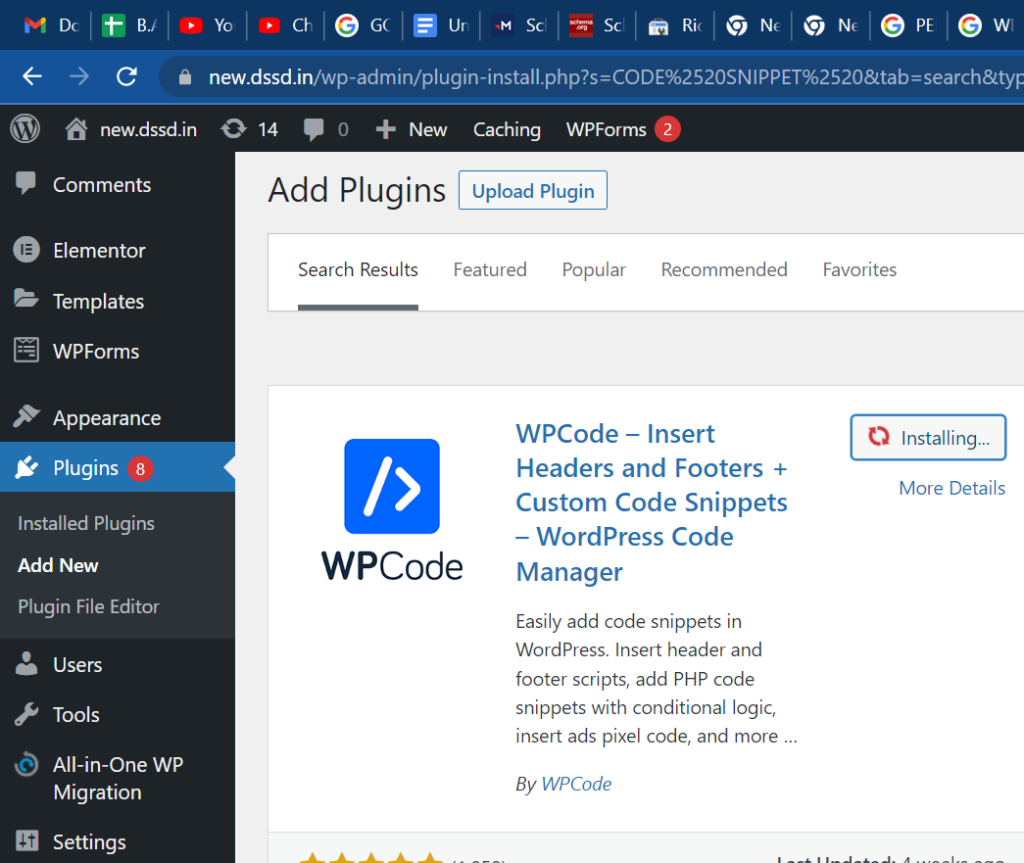Click the padlock site info icon
1024x863 pixels.
coord(185,78)
